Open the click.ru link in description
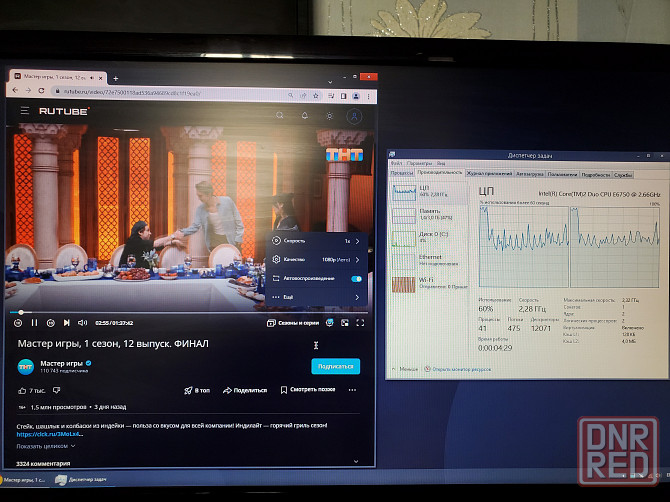This screenshot has height=502, width=670. [x=50, y=434]
